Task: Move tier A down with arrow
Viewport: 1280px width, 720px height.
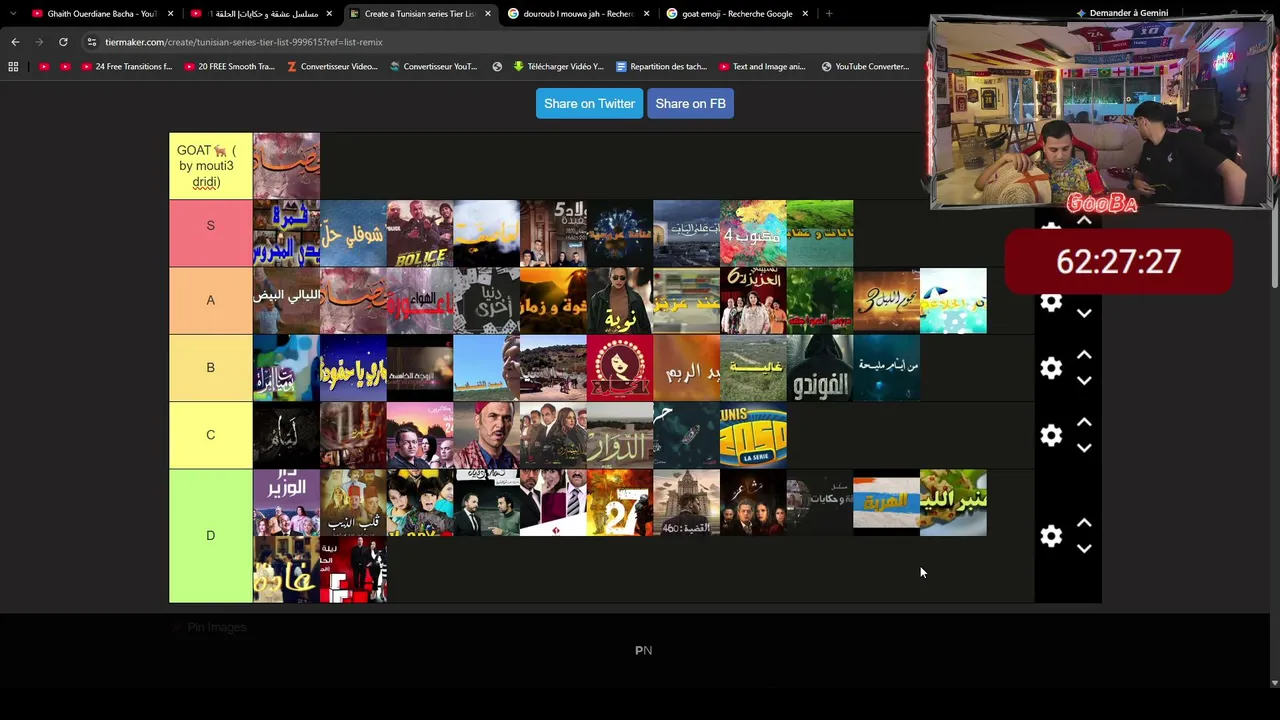Action: click(1084, 314)
